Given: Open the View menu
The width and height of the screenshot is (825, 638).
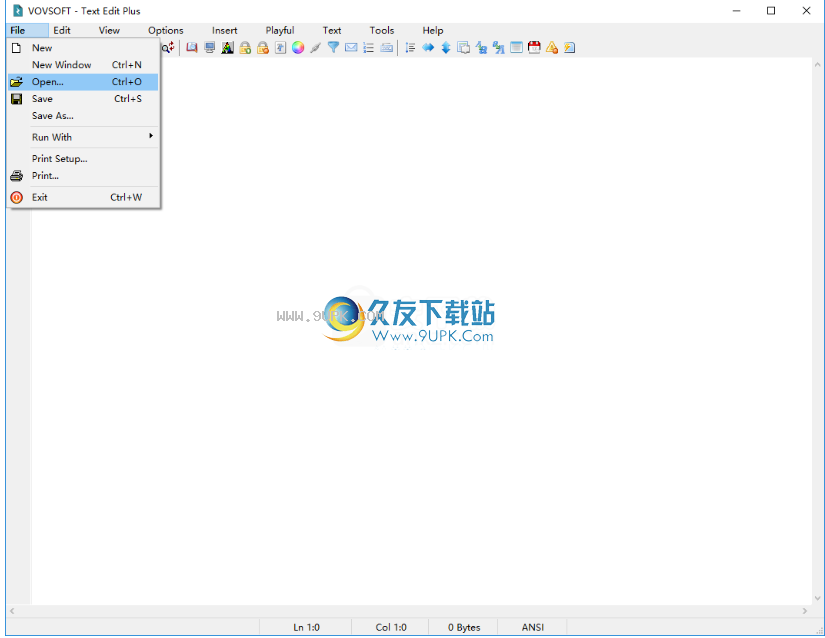Looking at the screenshot, I should tap(109, 31).
